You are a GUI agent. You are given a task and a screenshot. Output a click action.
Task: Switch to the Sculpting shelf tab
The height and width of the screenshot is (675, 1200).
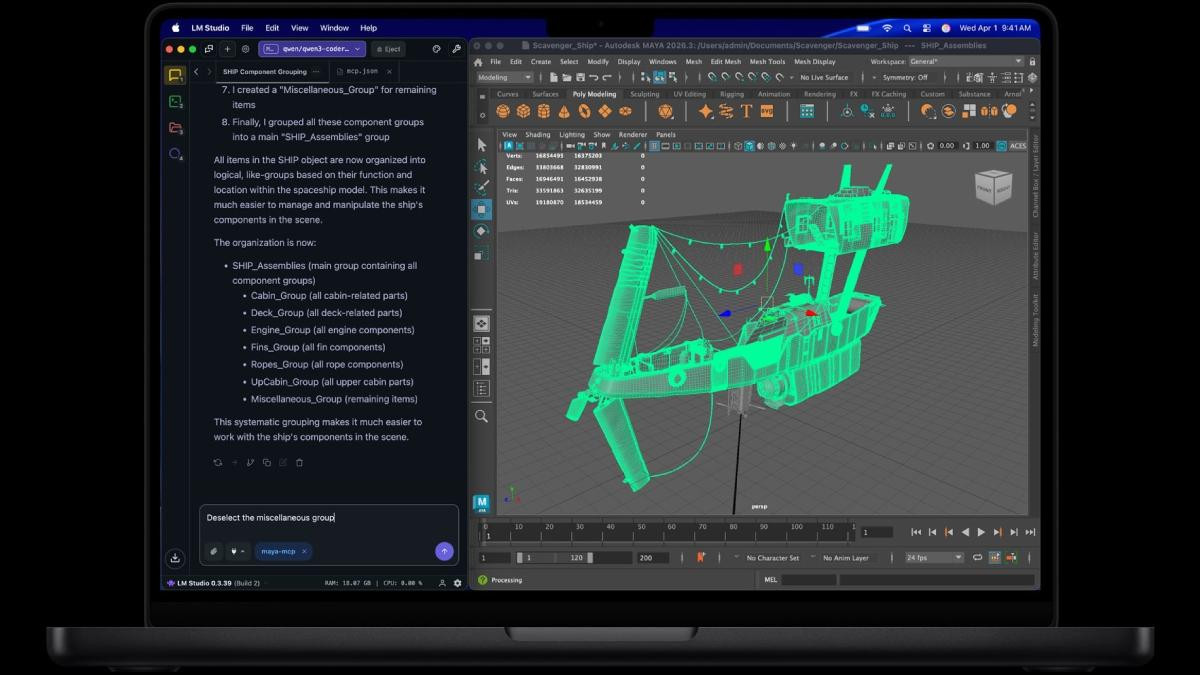point(644,94)
